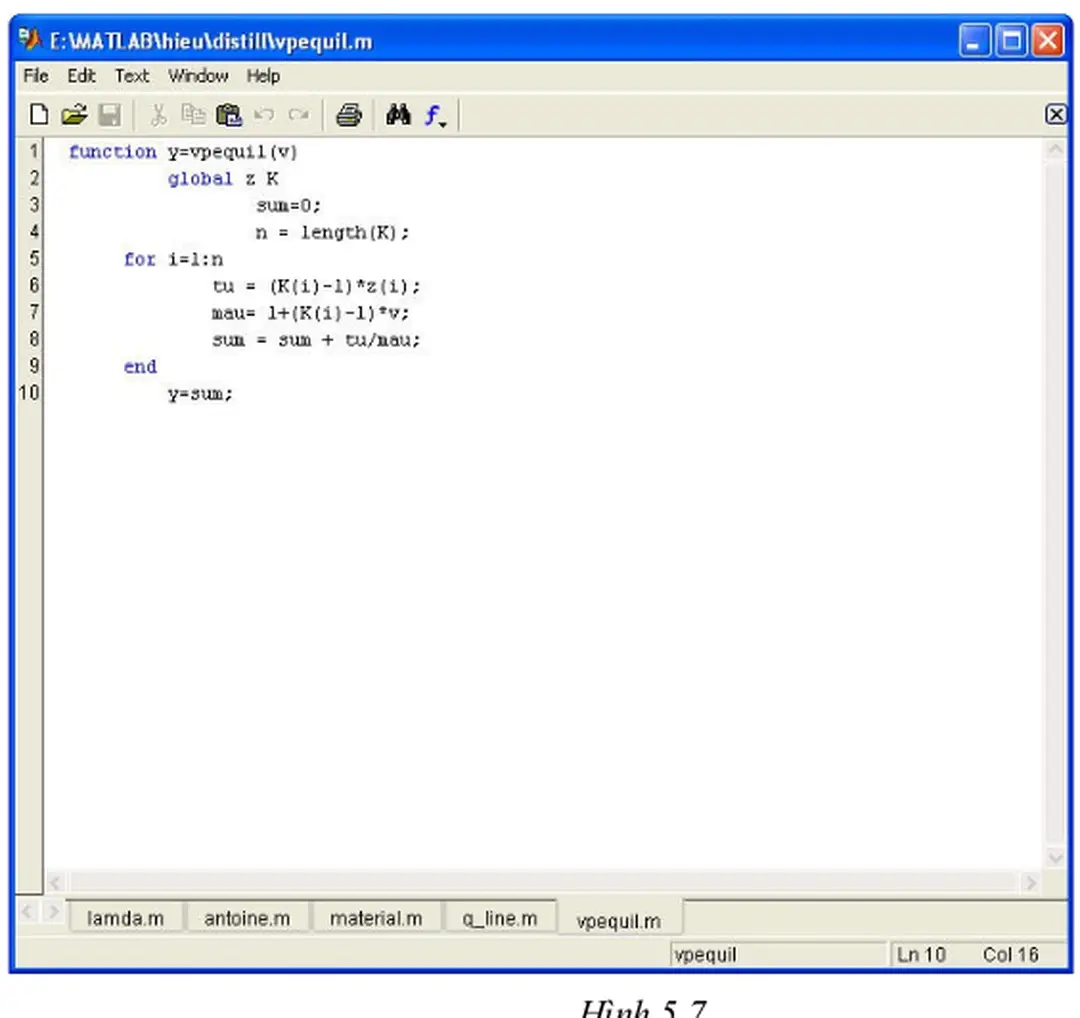Undo the last edit
Image resolution: width=1080 pixels, height=1018 pixels.
point(264,114)
